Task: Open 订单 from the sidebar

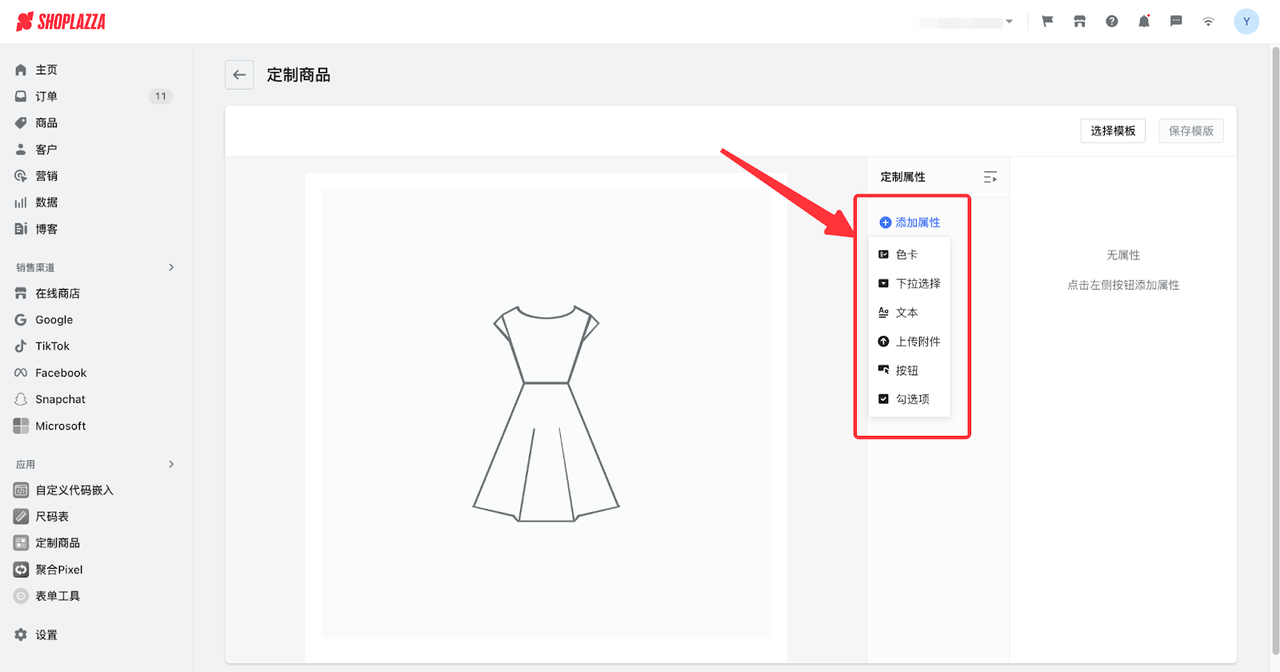Action: [44, 95]
